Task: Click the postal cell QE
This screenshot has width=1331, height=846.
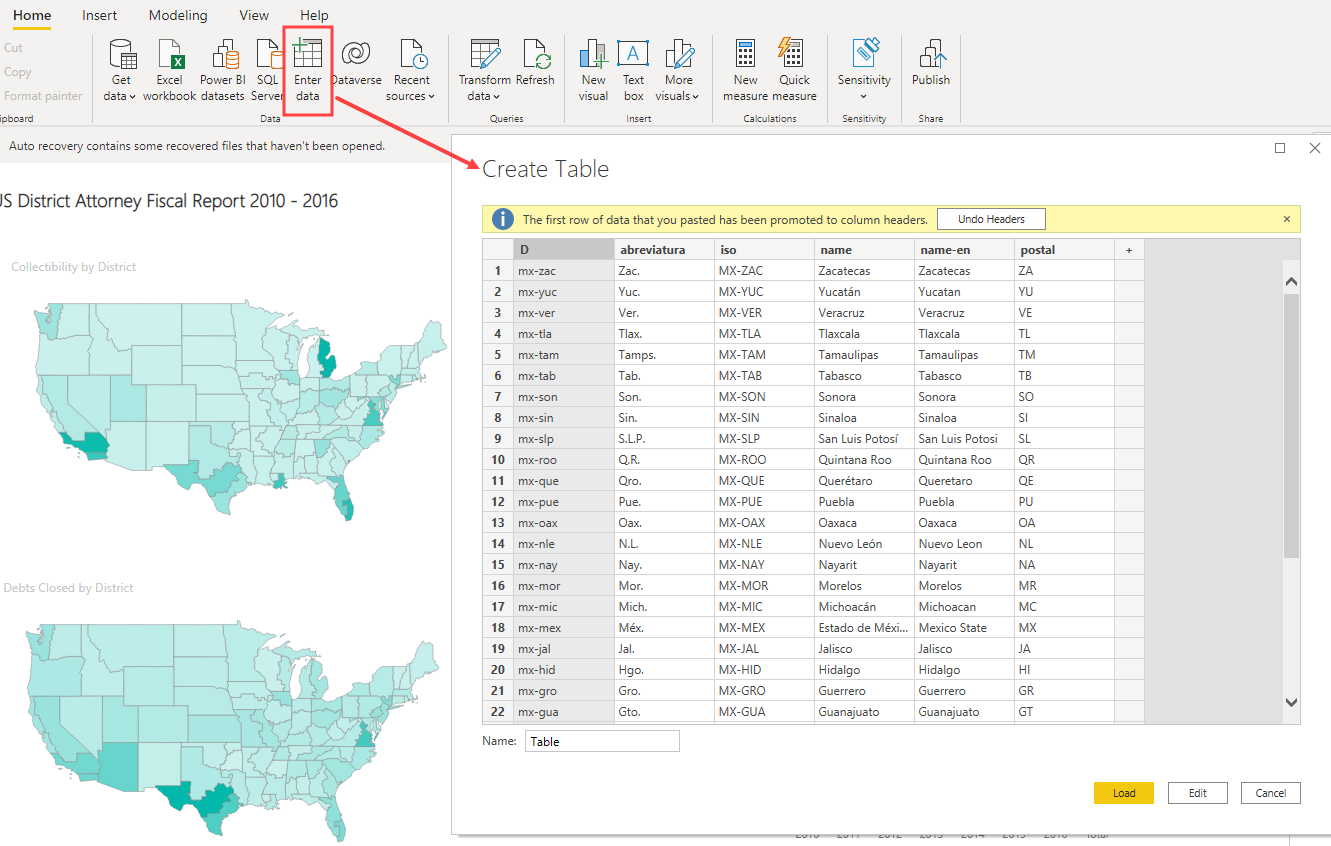Action: tap(1064, 481)
